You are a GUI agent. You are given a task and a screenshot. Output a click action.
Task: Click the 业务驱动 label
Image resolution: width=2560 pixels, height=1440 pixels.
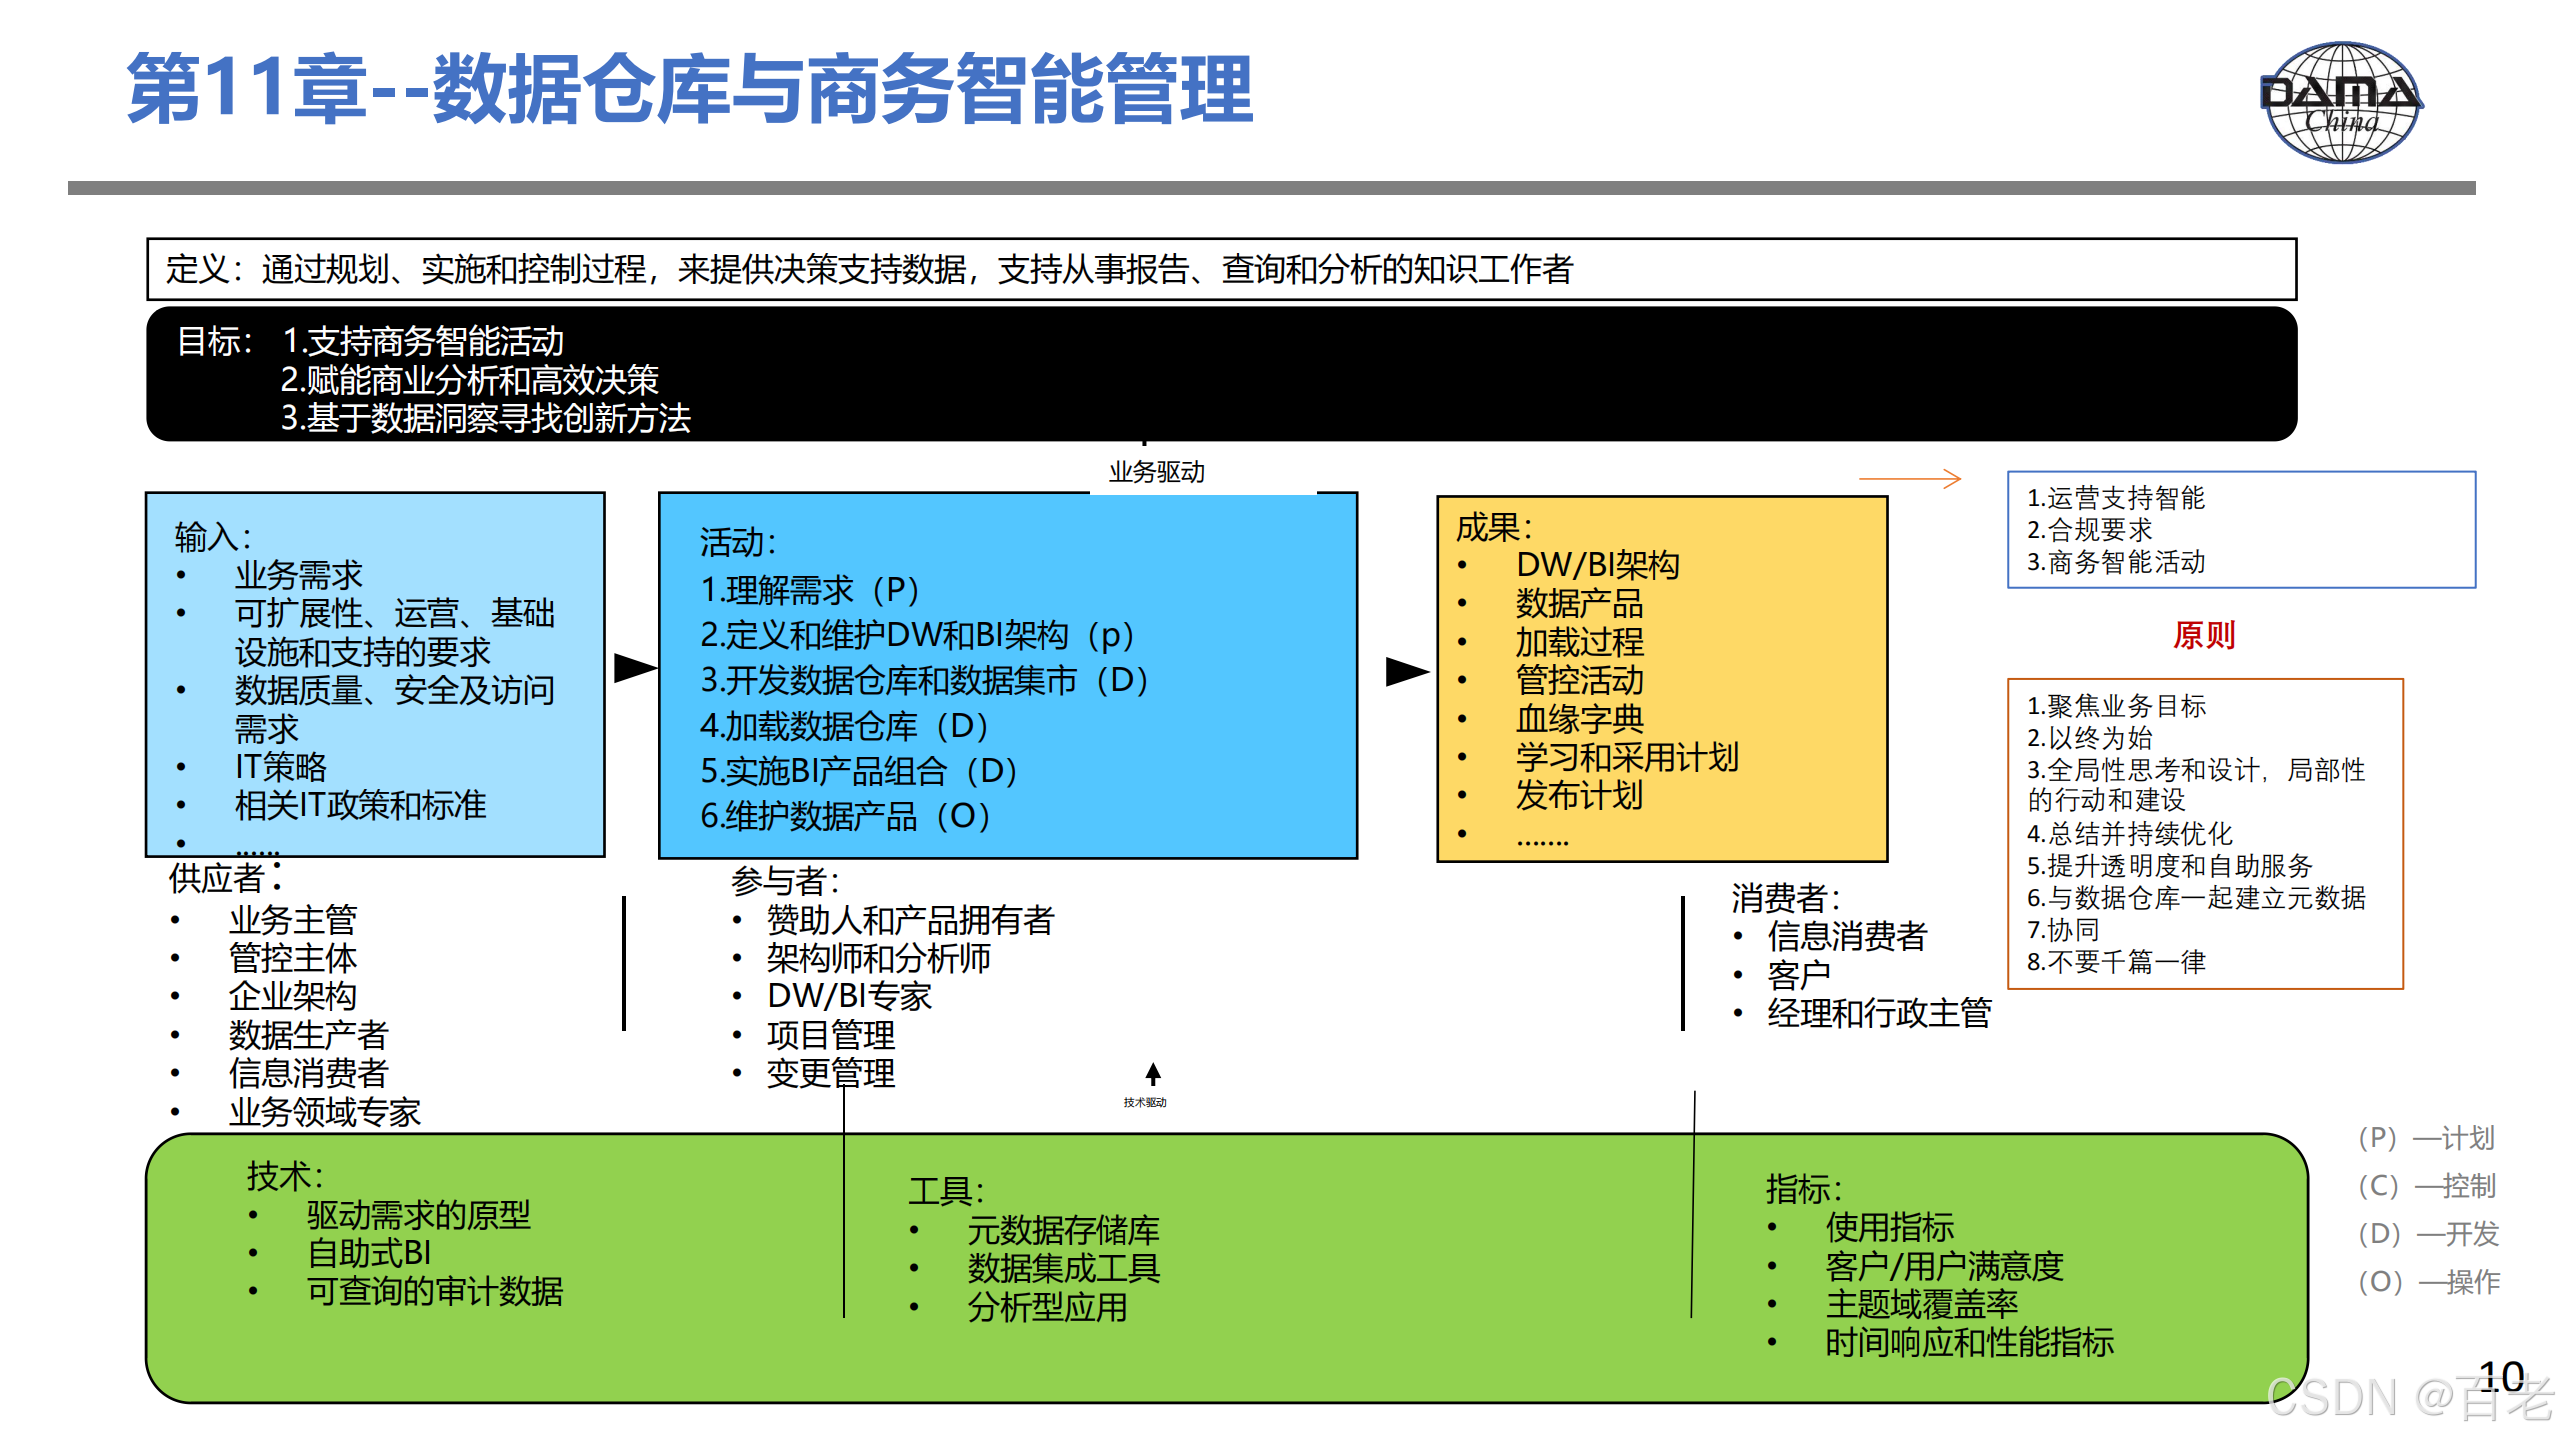click(x=1156, y=472)
